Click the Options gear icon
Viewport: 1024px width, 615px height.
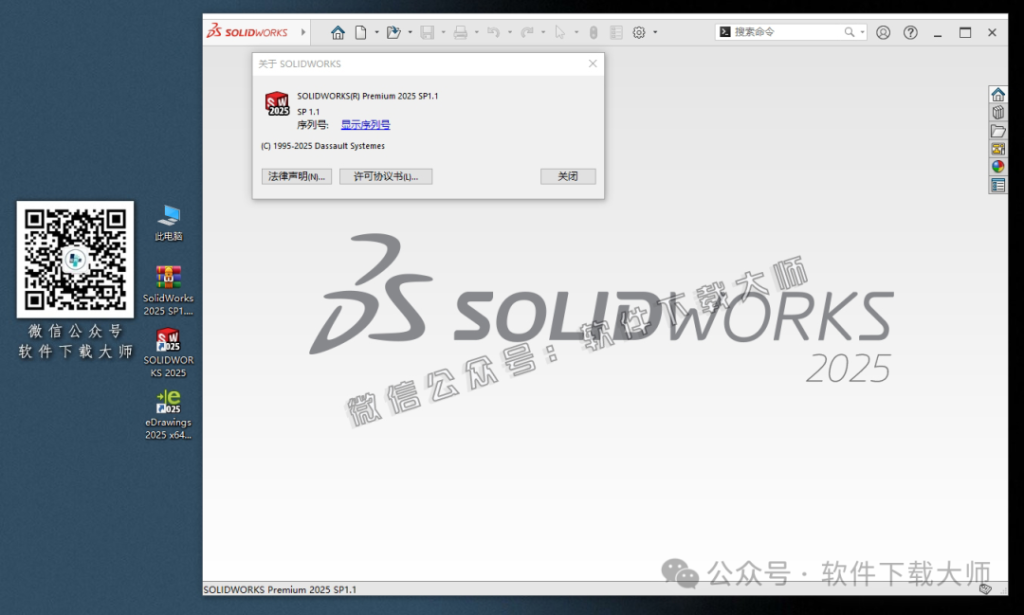pos(638,31)
